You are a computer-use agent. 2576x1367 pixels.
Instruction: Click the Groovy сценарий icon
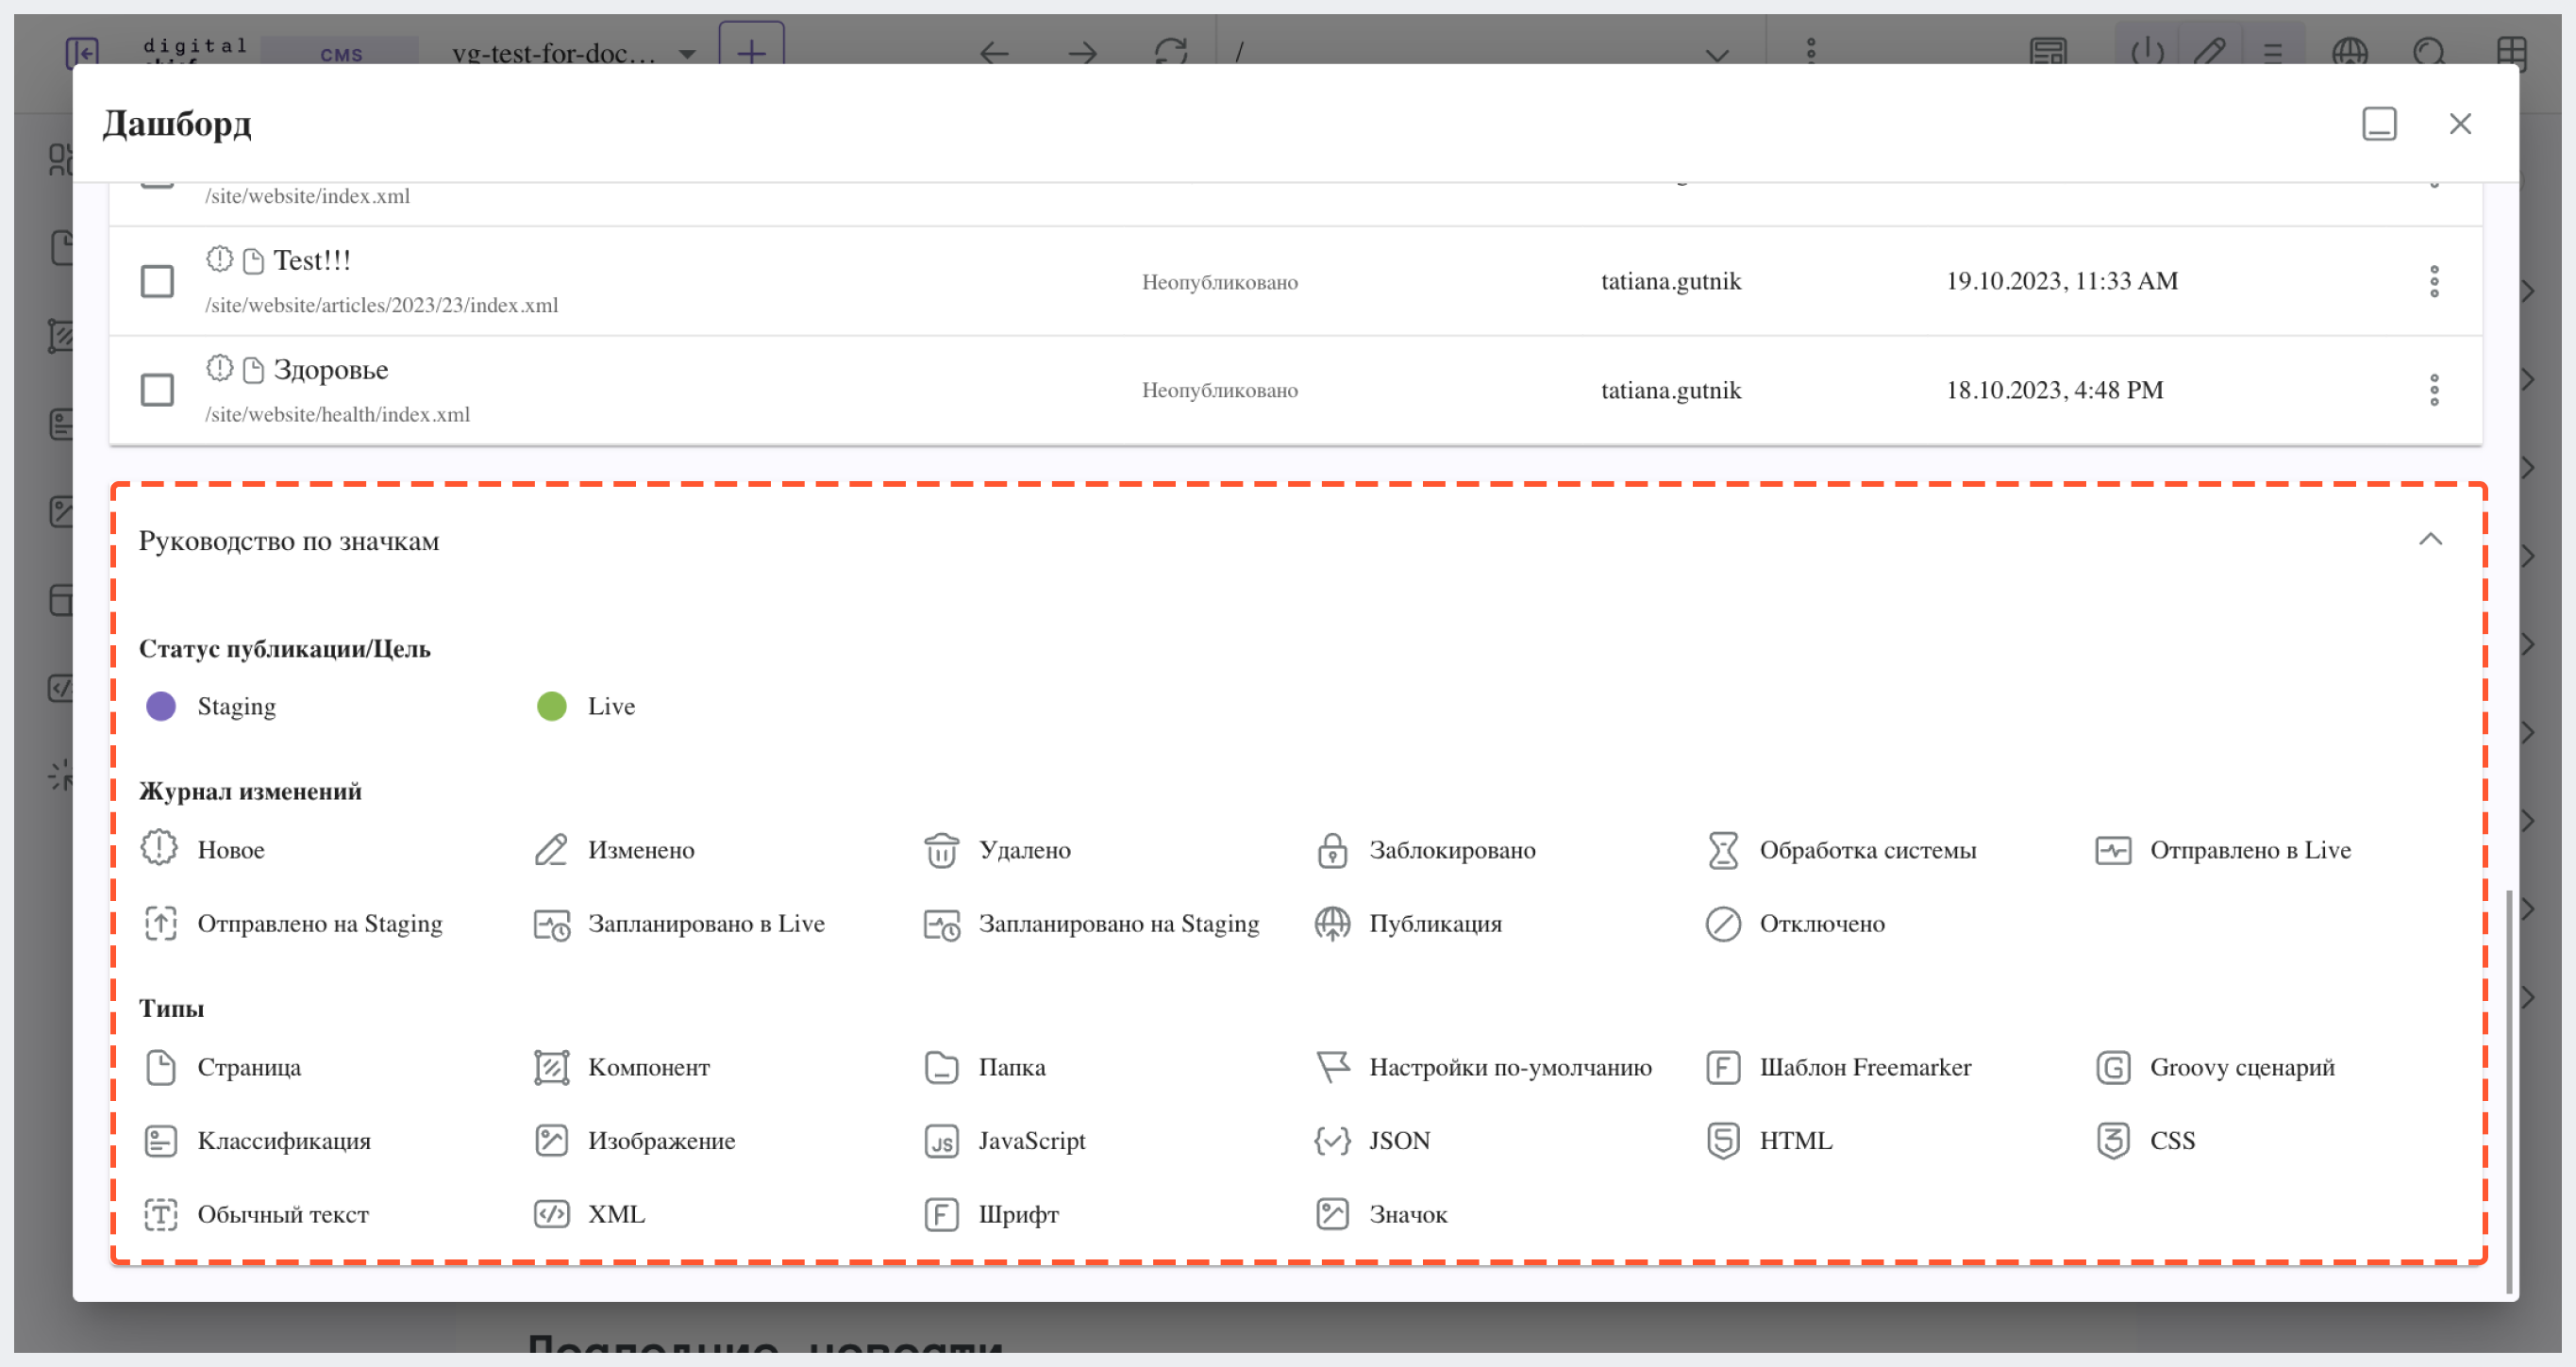click(x=2113, y=1067)
